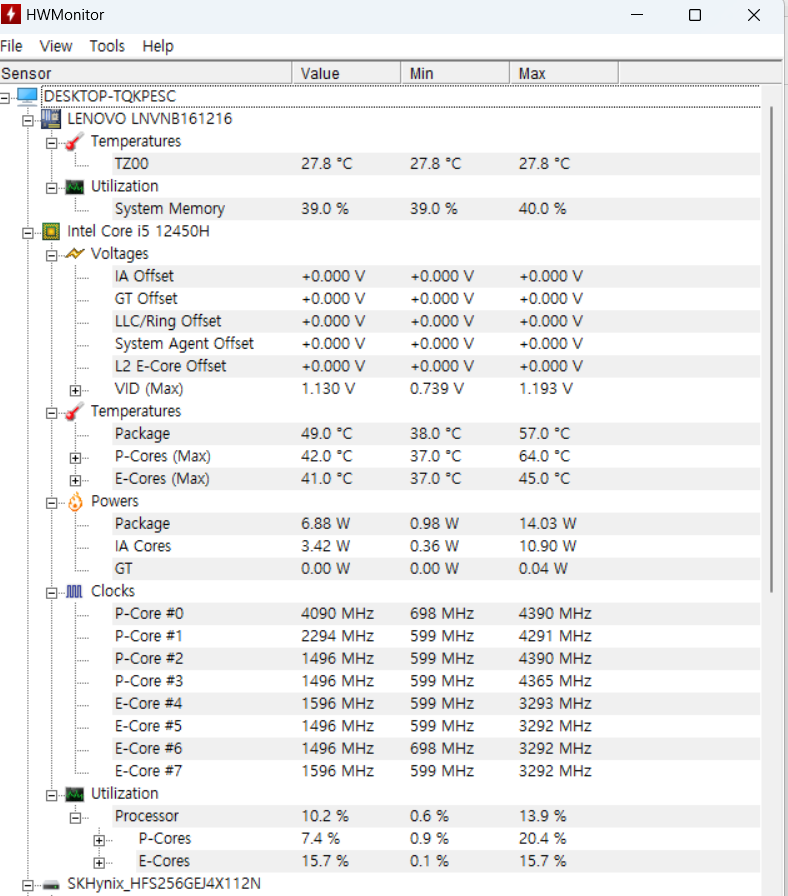Expand the E-Cores utilization entry
The width and height of the screenshot is (788, 896).
pyautogui.click(x=99, y=863)
